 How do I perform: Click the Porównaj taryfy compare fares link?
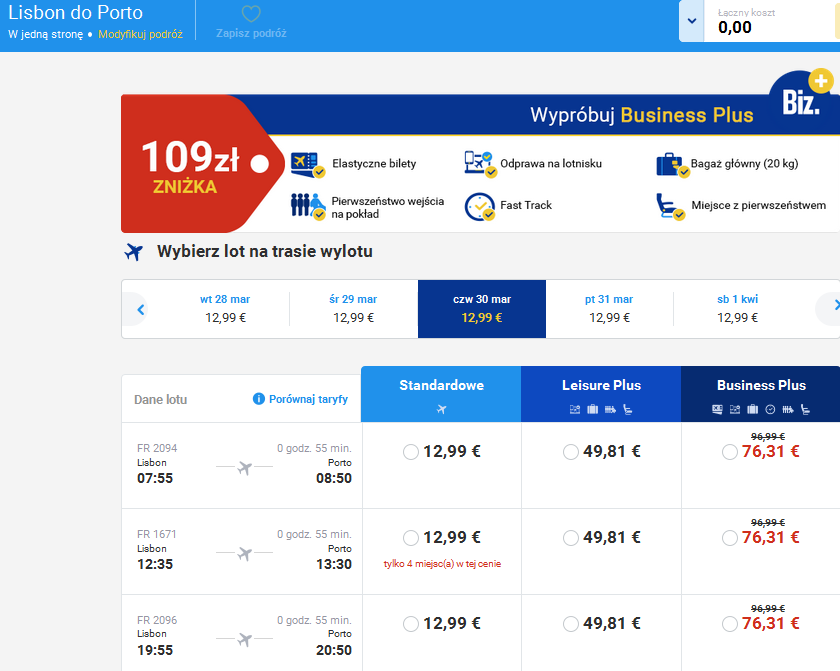(x=308, y=399)
